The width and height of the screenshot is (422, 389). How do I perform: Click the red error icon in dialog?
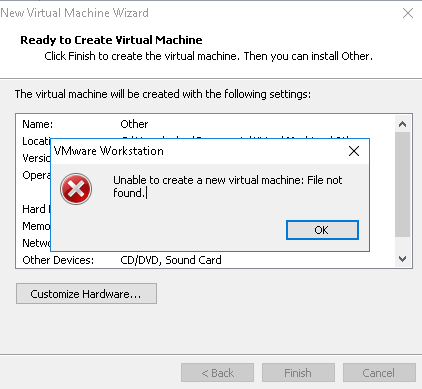click(76, 189)
